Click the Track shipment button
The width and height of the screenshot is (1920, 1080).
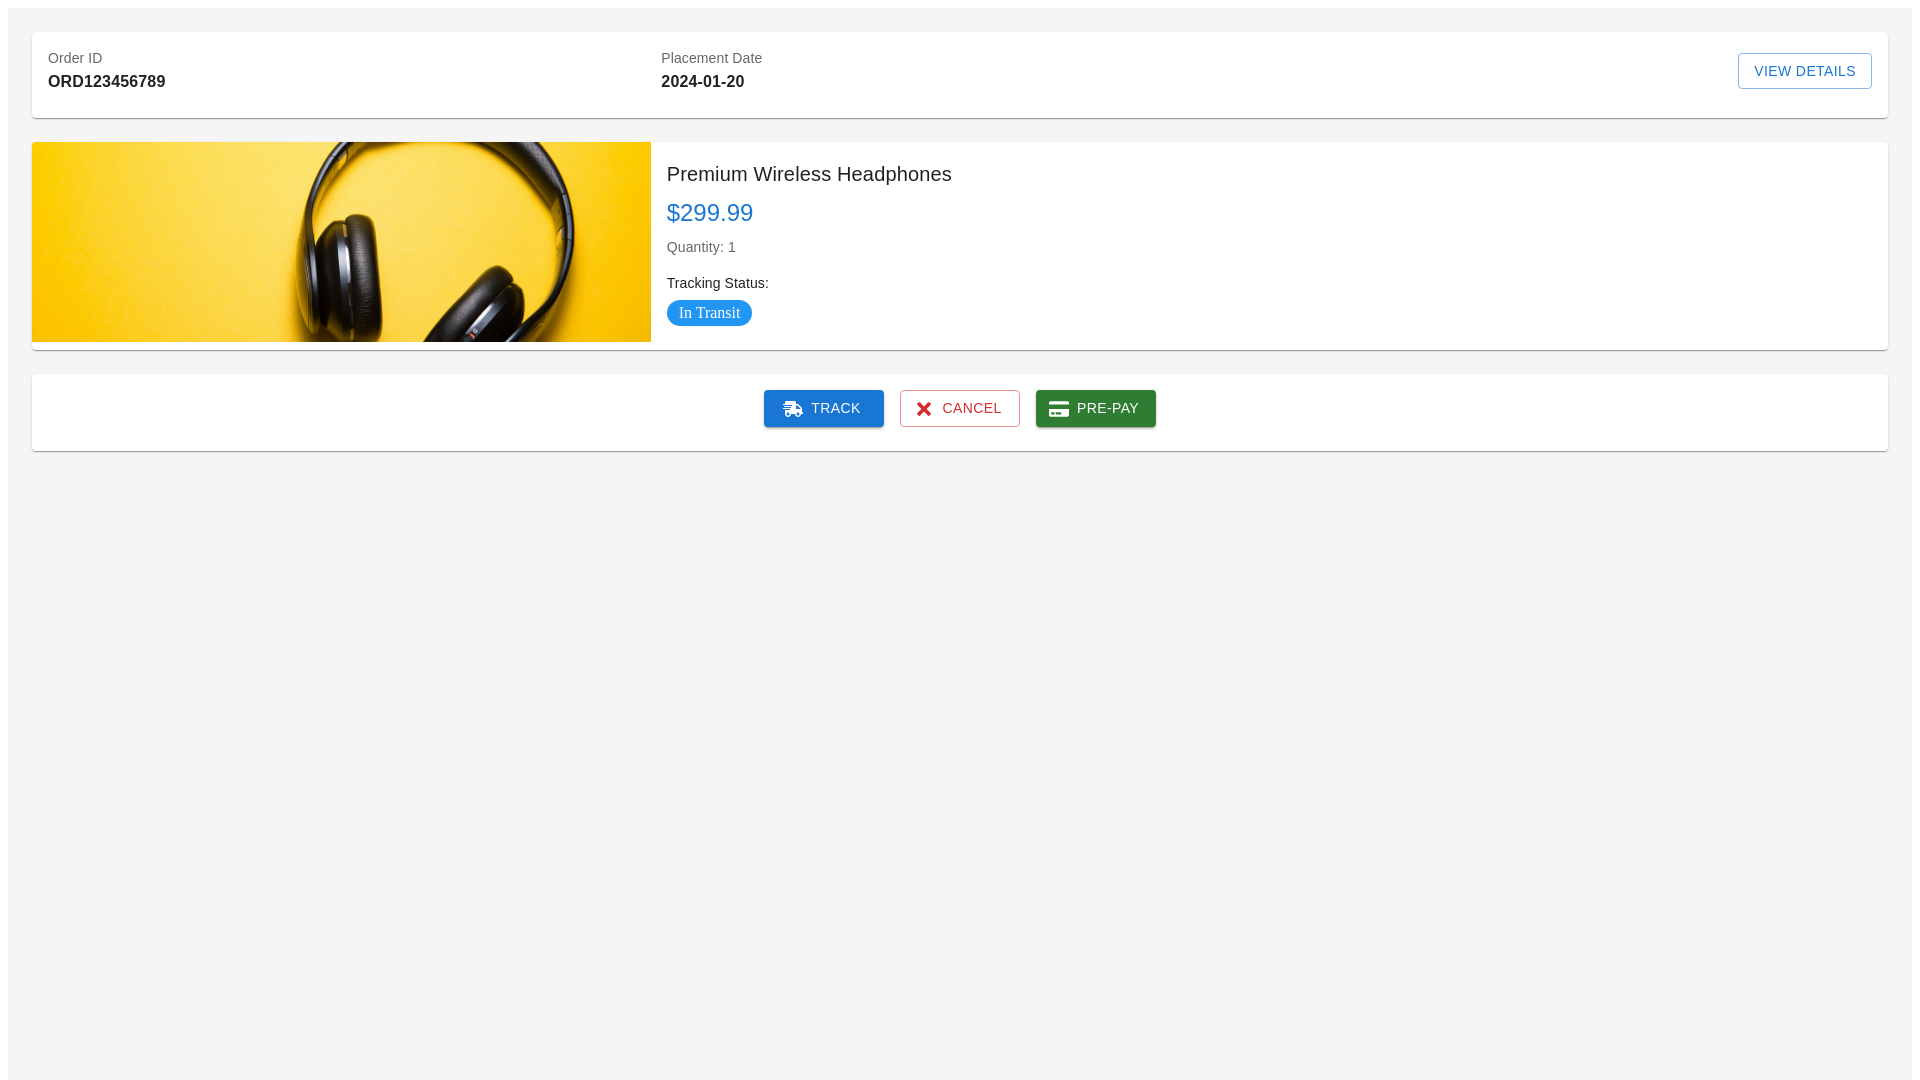tap(823, 408)
